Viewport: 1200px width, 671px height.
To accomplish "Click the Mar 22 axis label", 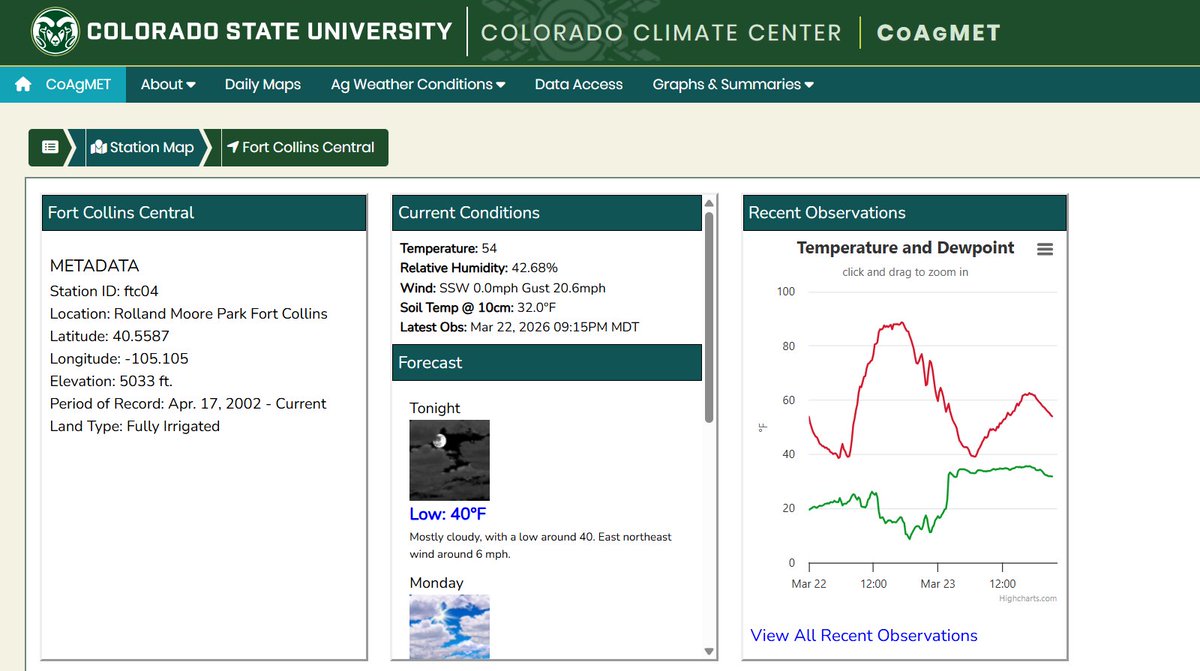I will click(x=809, y=584).
